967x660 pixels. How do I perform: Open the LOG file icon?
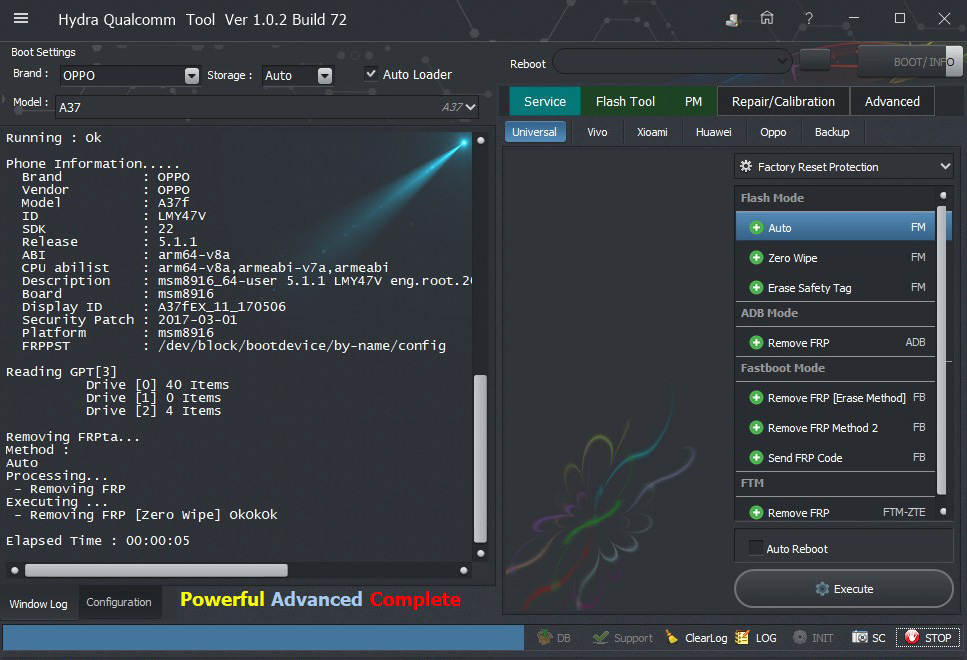click(742, 637)
